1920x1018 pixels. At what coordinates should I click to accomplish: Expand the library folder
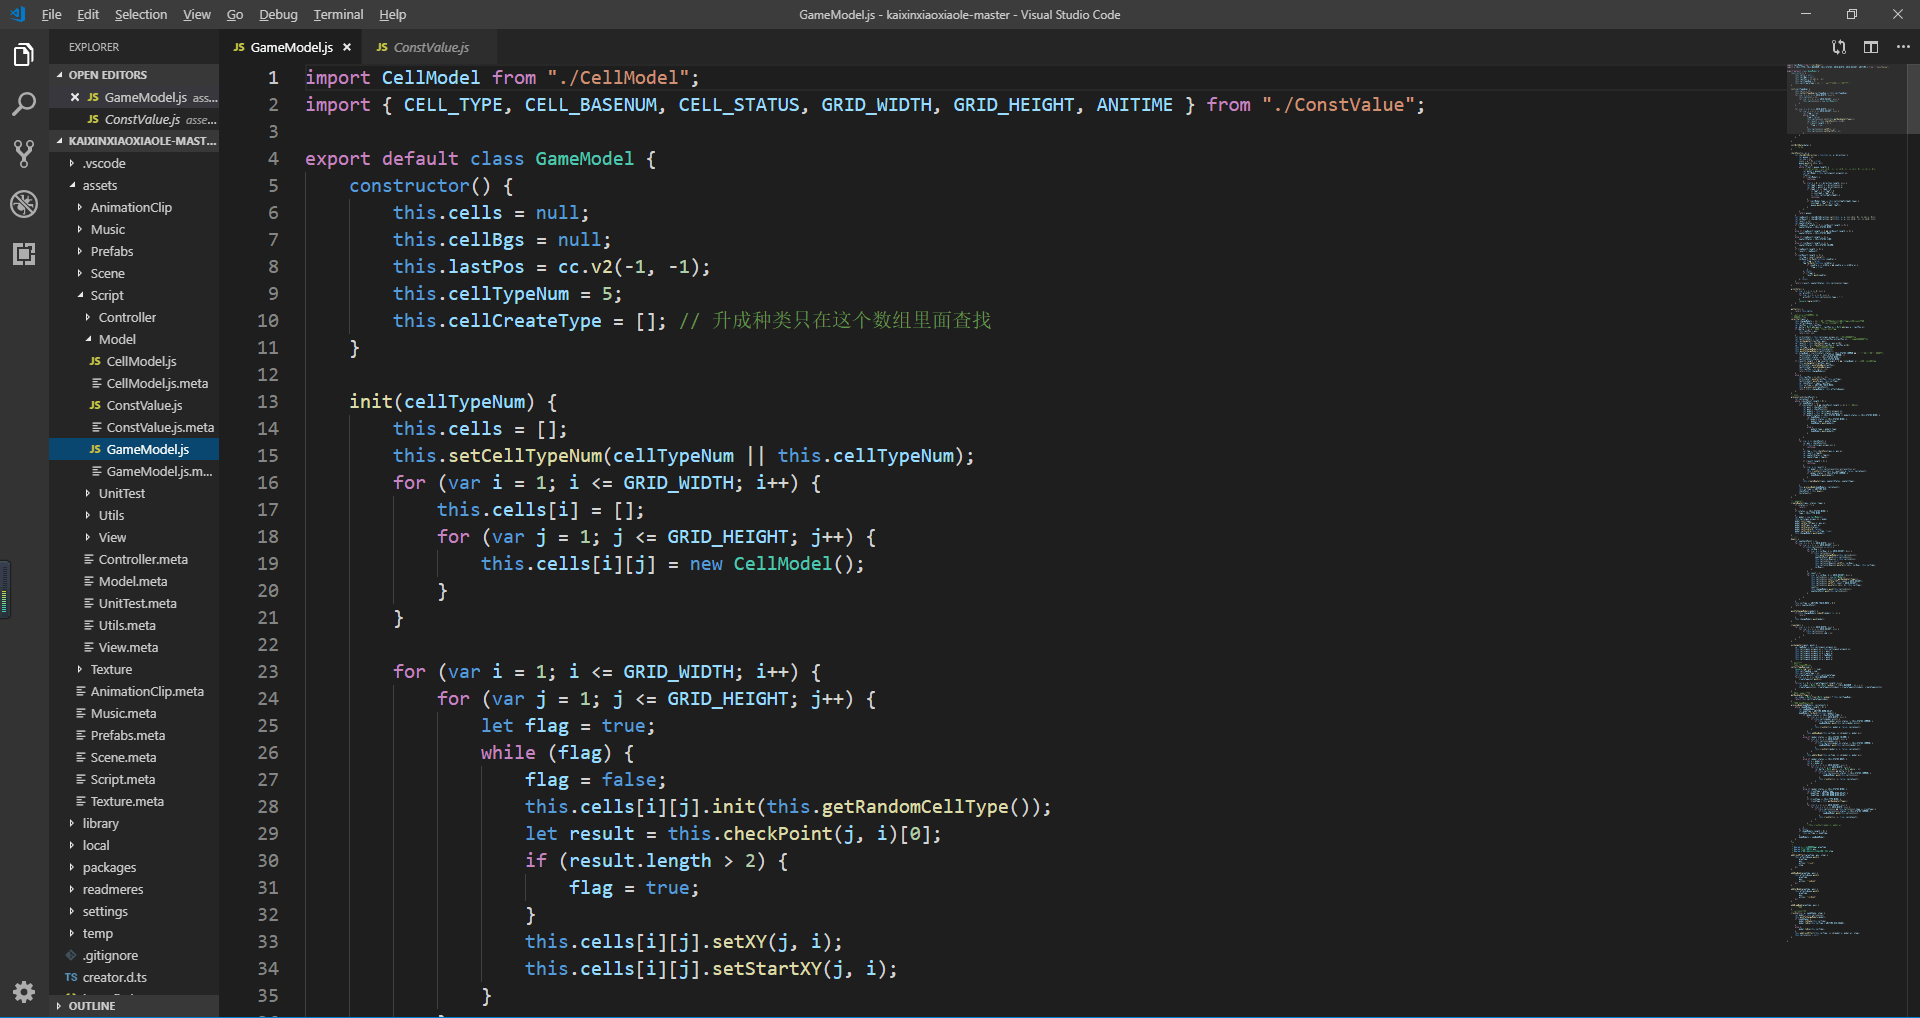coord(134,823)
